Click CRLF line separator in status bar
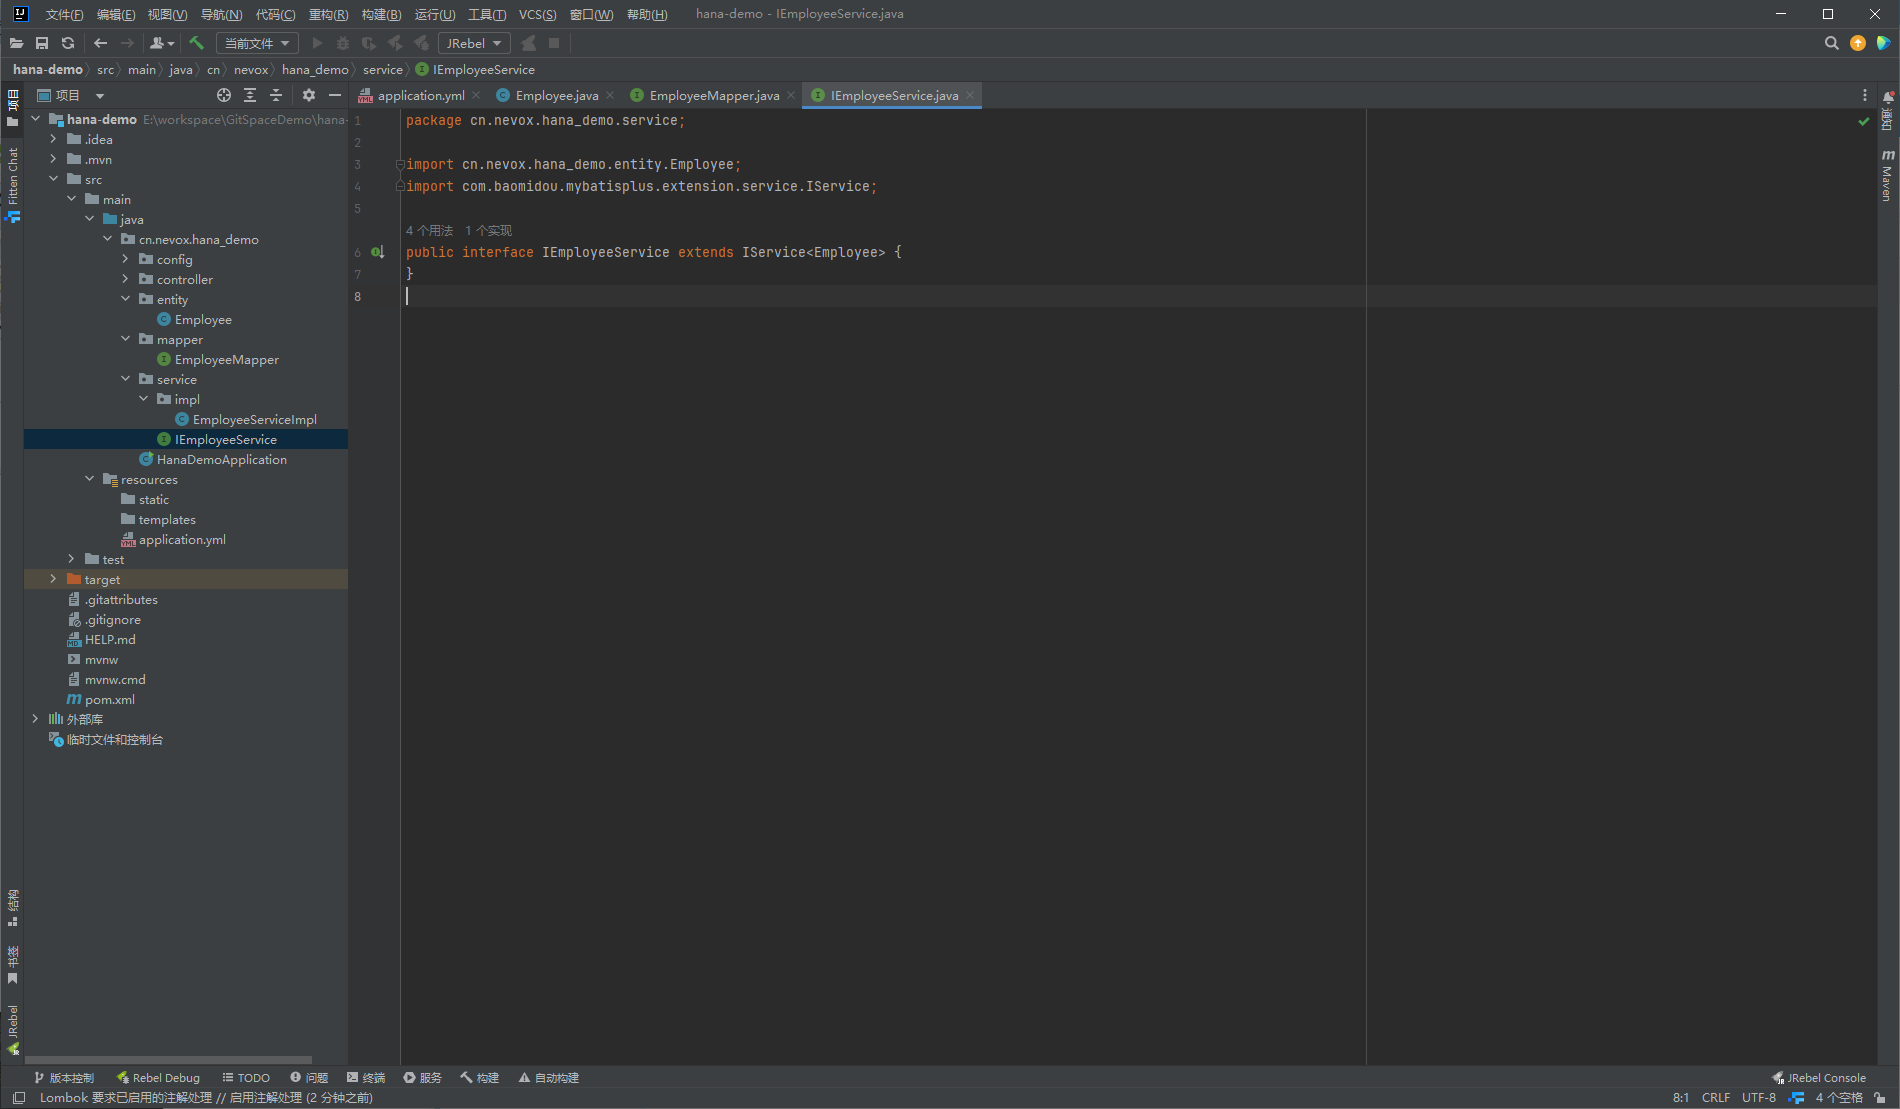This screenshot has height=1109, width=1900. [x=1716, y=1097]
